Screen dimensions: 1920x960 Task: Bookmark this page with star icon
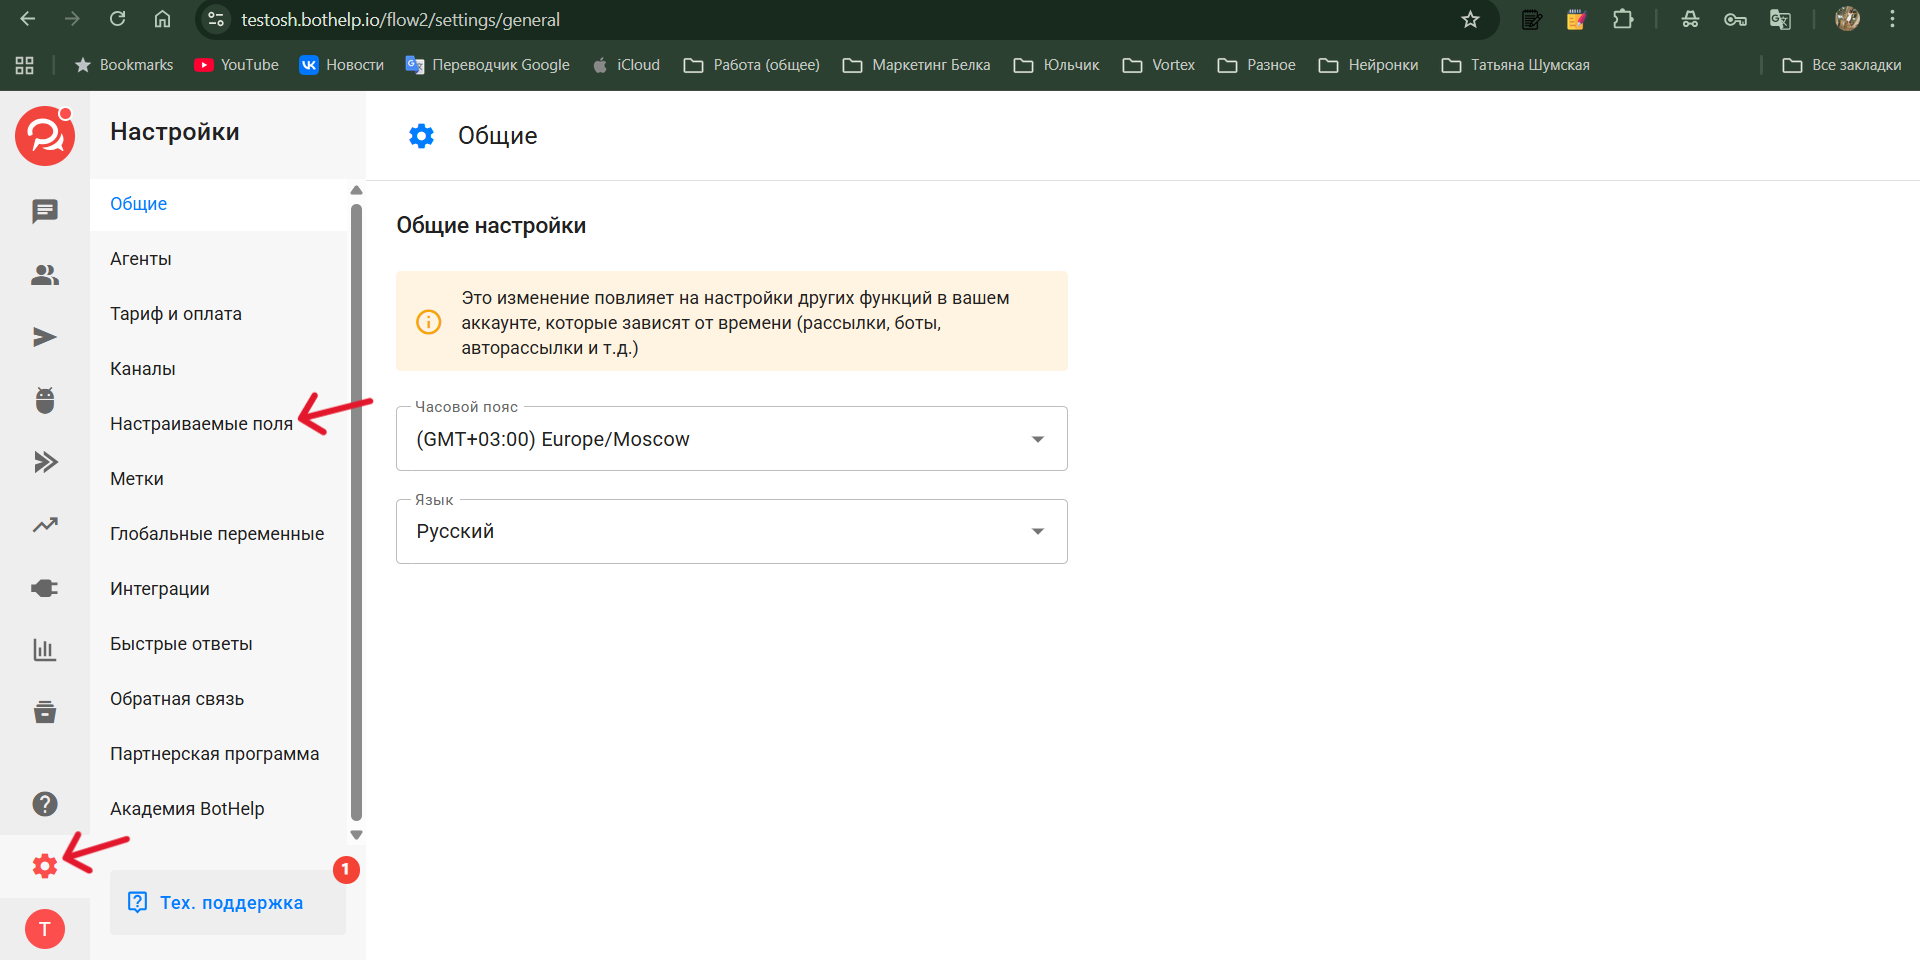pos(1470,20)
